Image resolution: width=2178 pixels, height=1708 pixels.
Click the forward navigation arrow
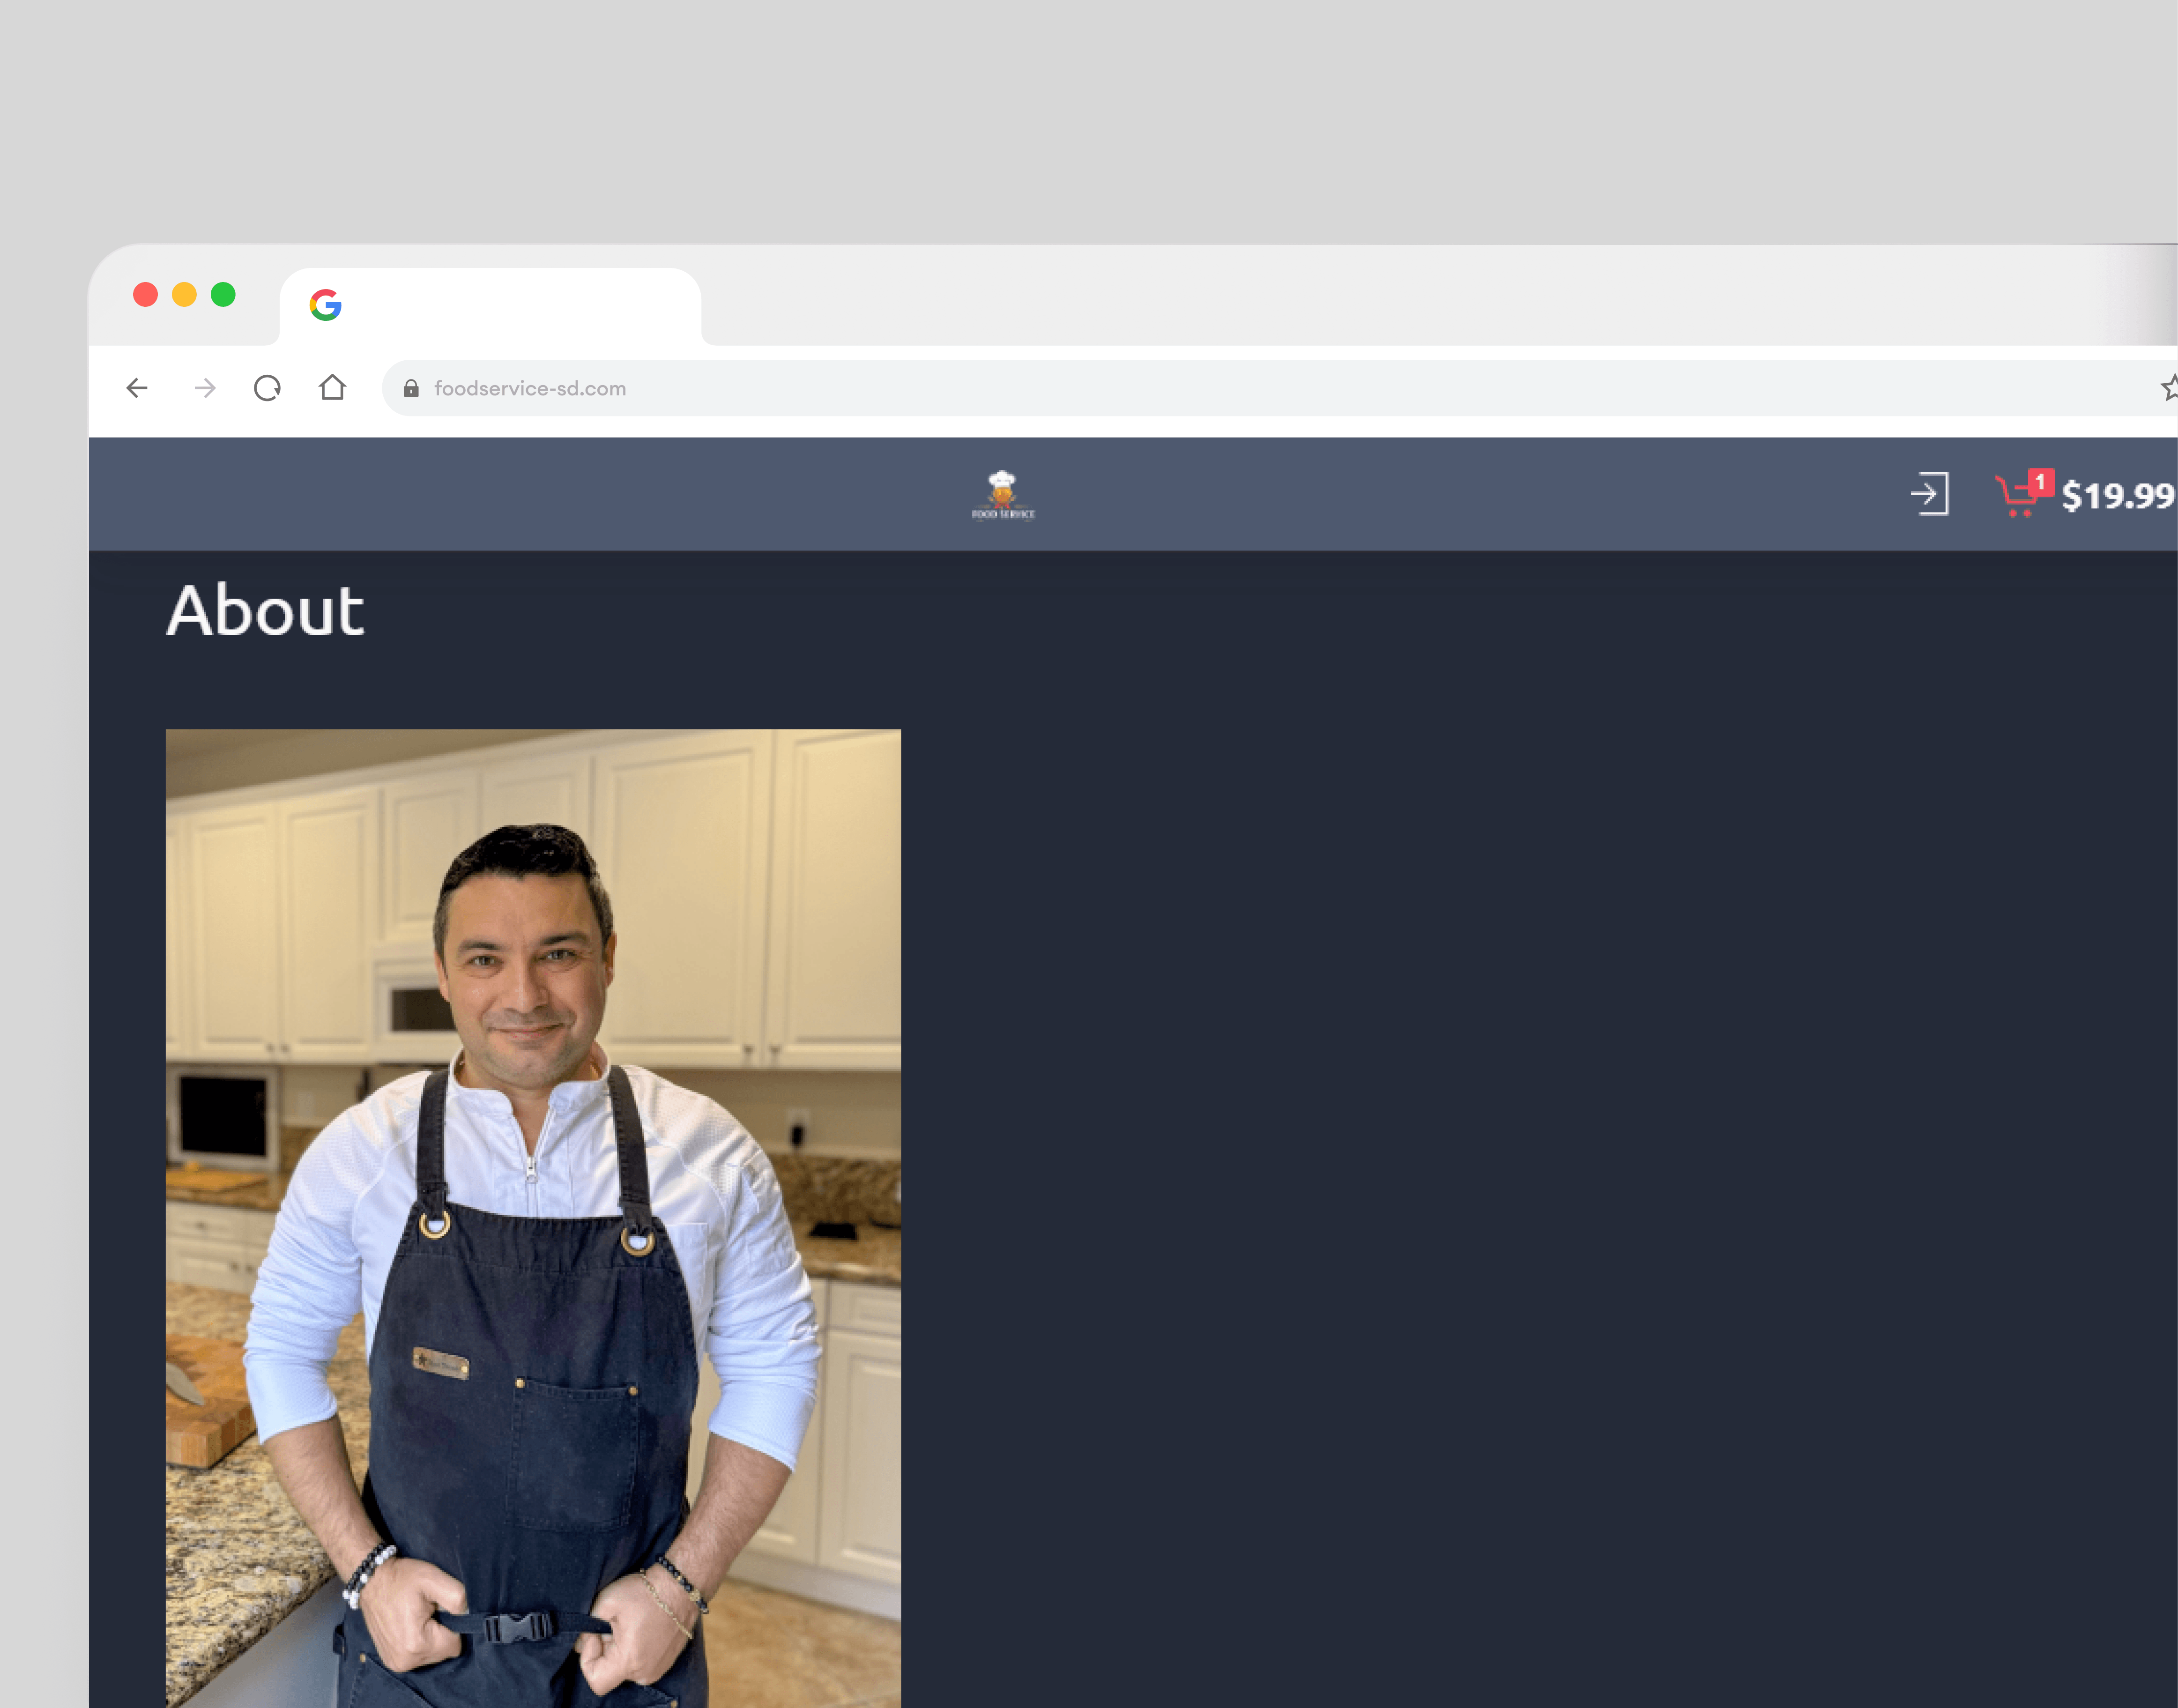pyautogui.click(x=205, y=388)
